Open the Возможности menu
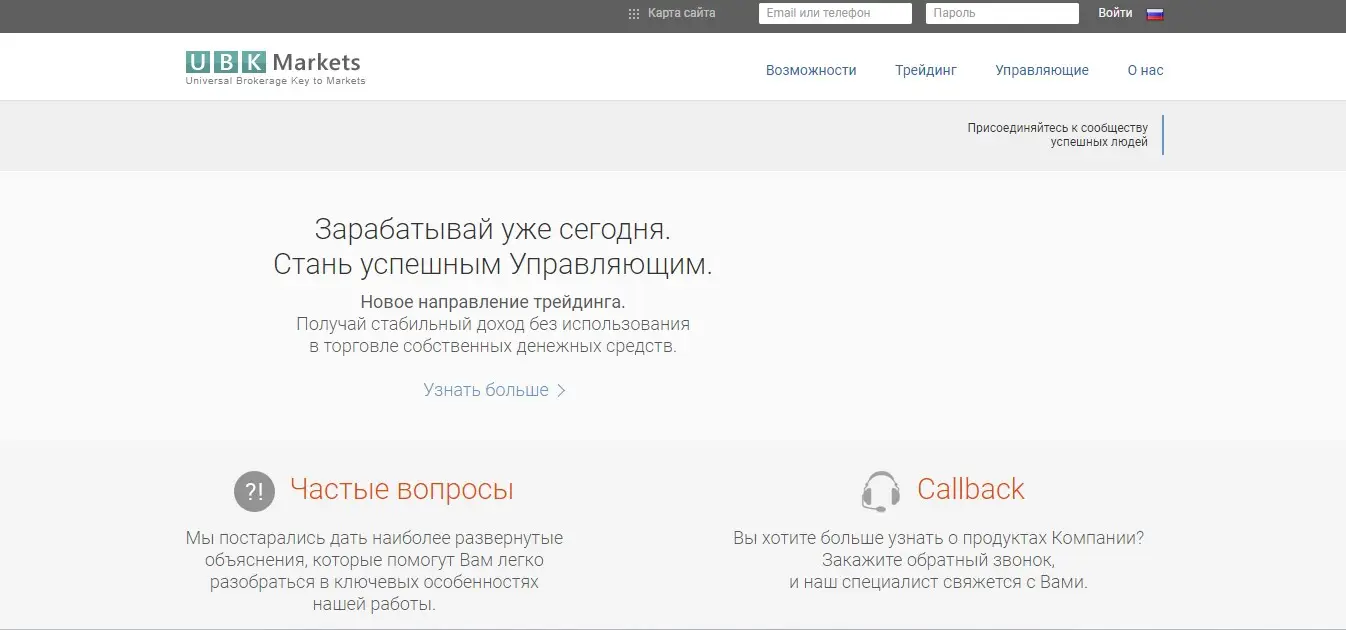The image size is (1346, 630). click(x=811, y=70)
